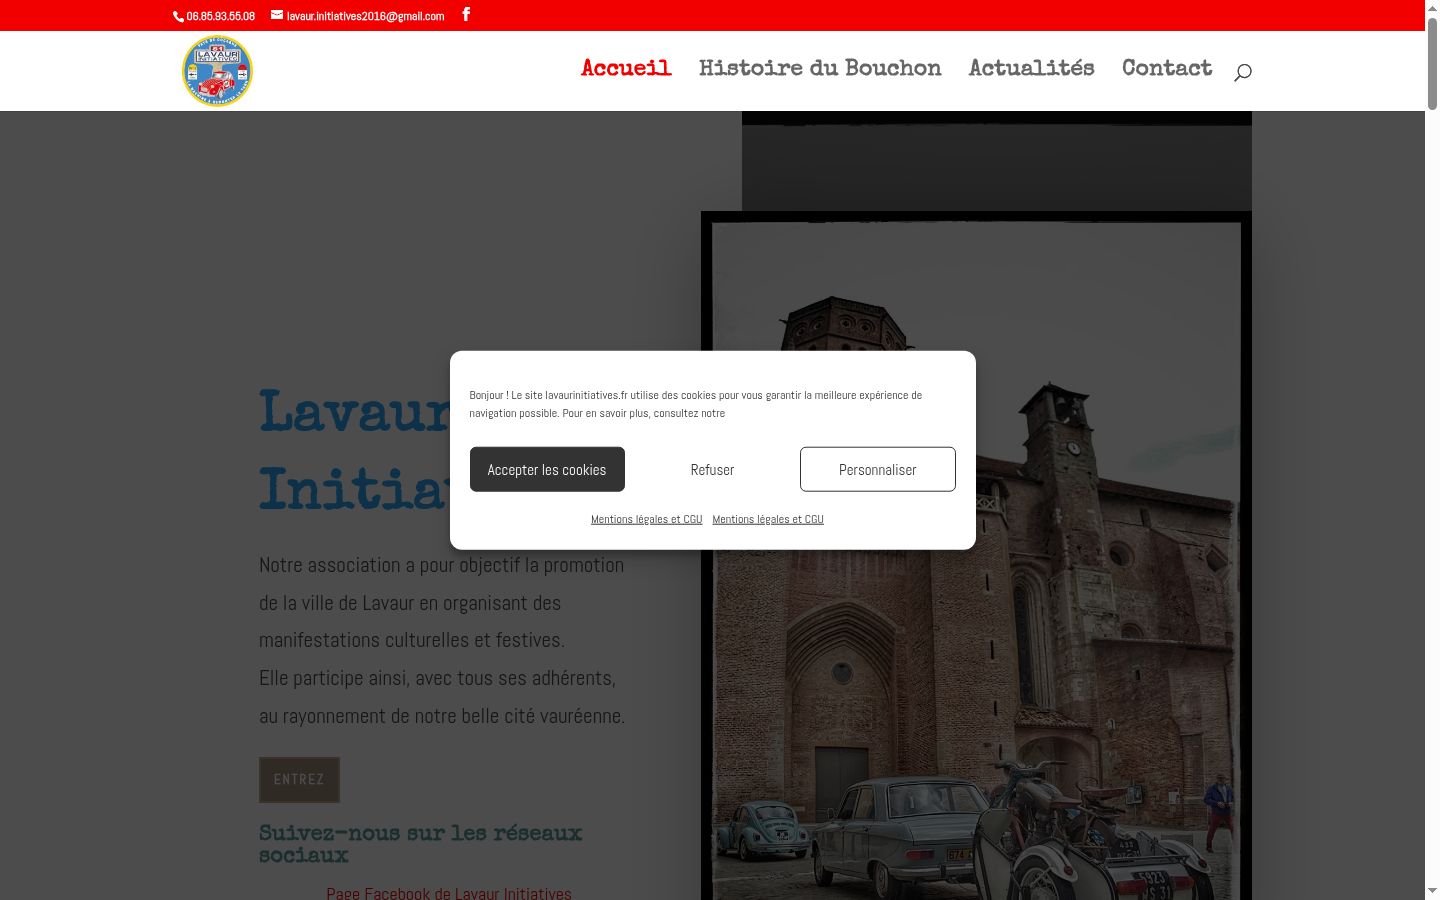
Task: Open the Contact menu item
Action: [1167, 68]
